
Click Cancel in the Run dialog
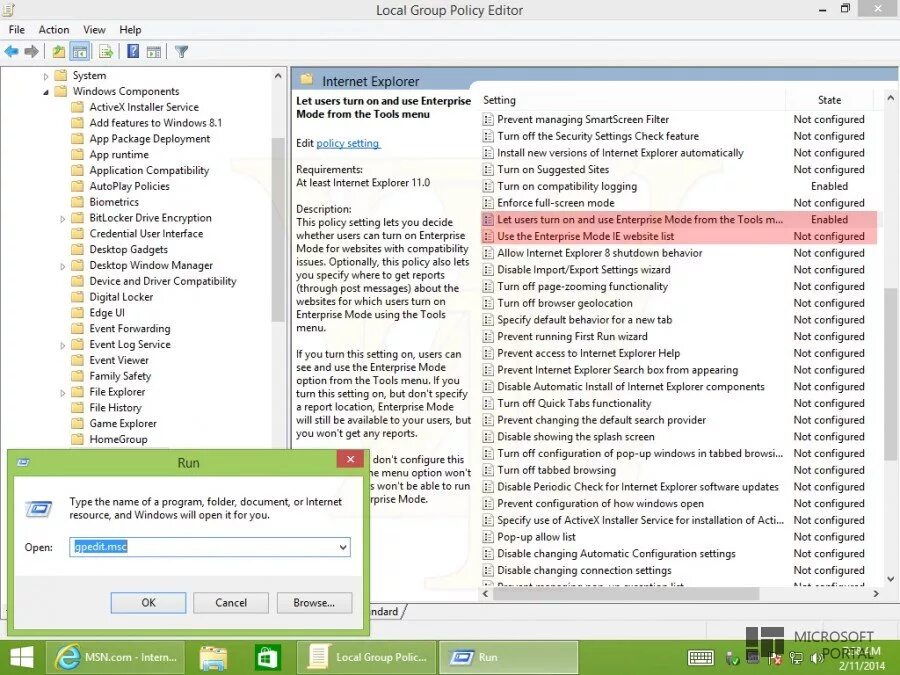point(231,603)
